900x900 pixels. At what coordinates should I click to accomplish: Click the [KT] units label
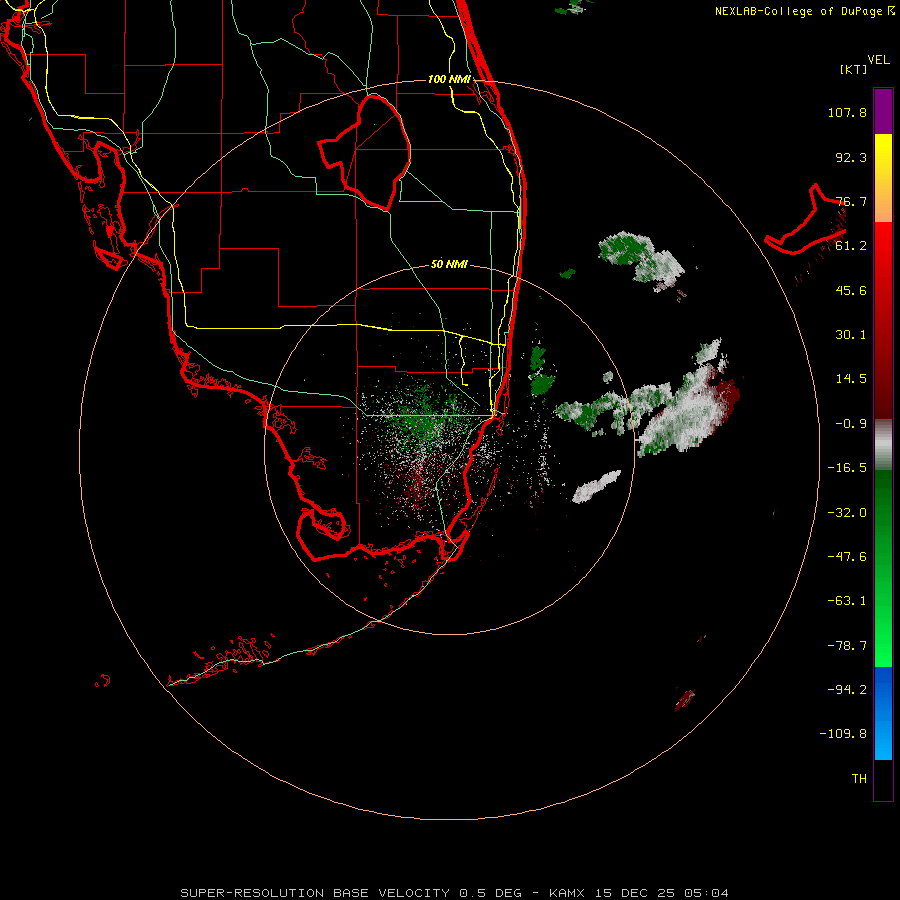point(853,69)
